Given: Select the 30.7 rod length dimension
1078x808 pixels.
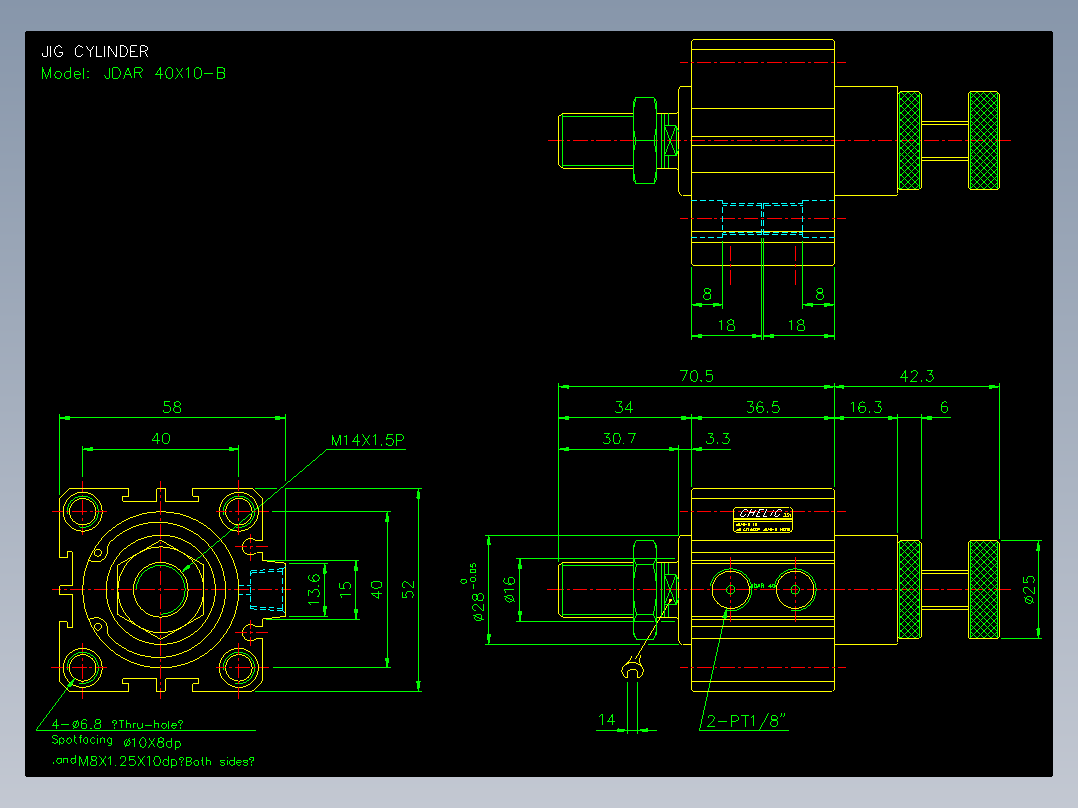Looking at the screenshot, I should click(619, 439).
